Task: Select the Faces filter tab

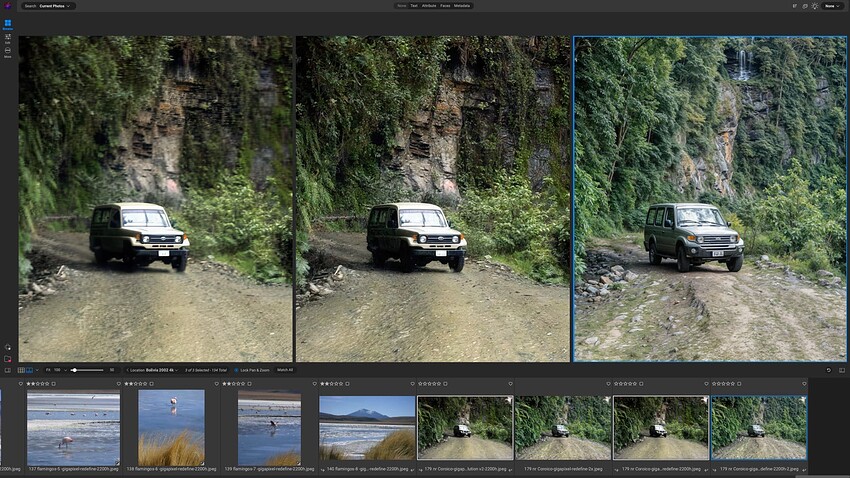Action: point(445,6)
